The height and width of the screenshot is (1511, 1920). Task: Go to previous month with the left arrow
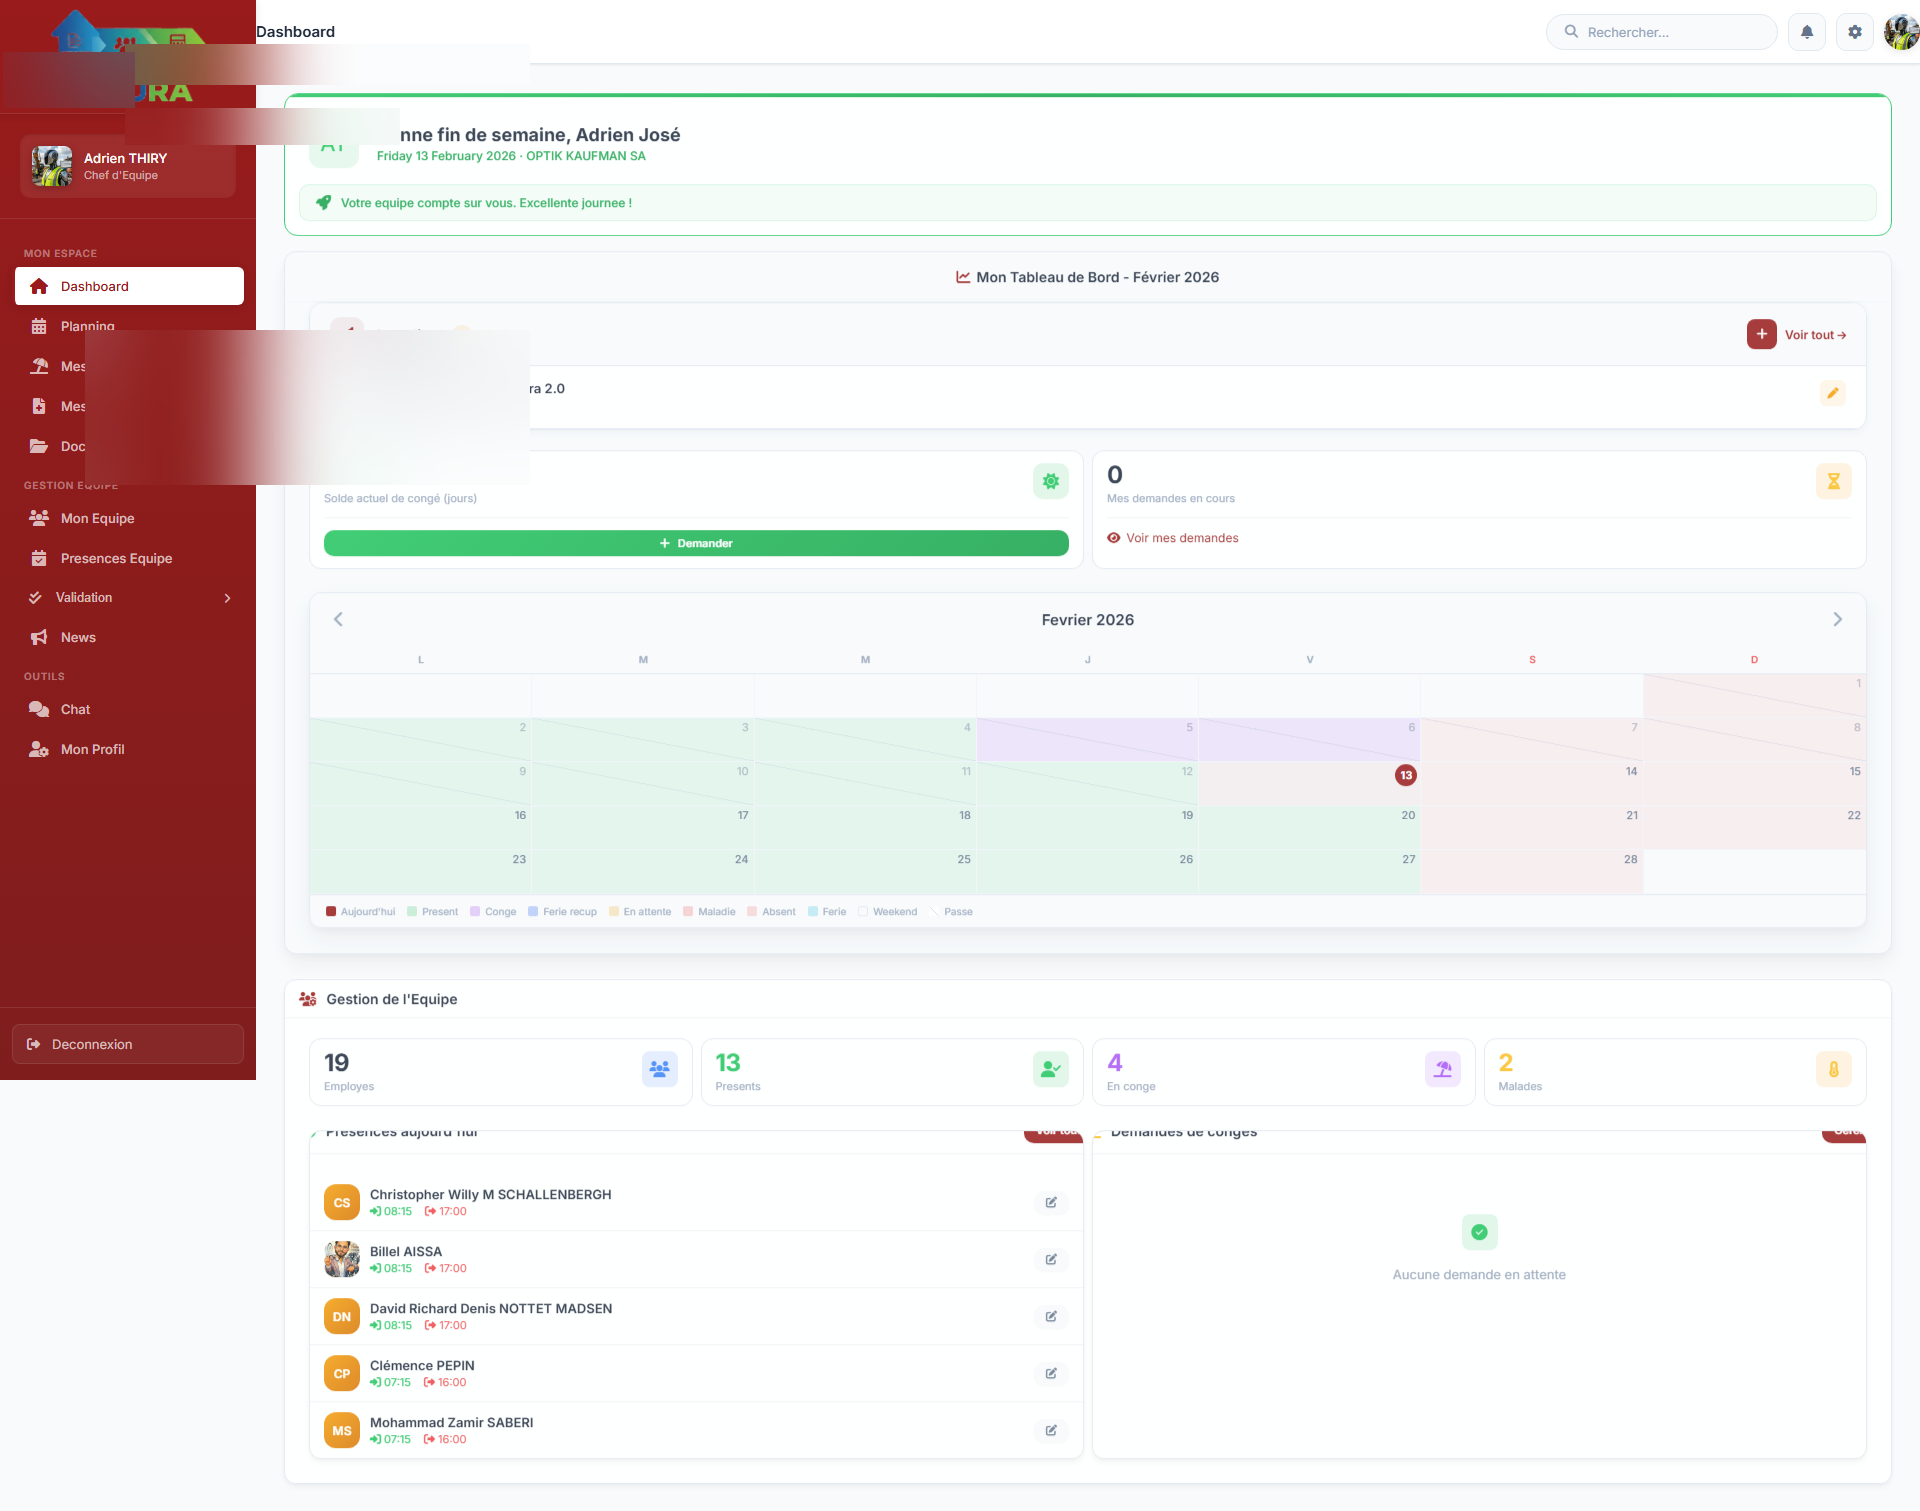pos(338,619)
